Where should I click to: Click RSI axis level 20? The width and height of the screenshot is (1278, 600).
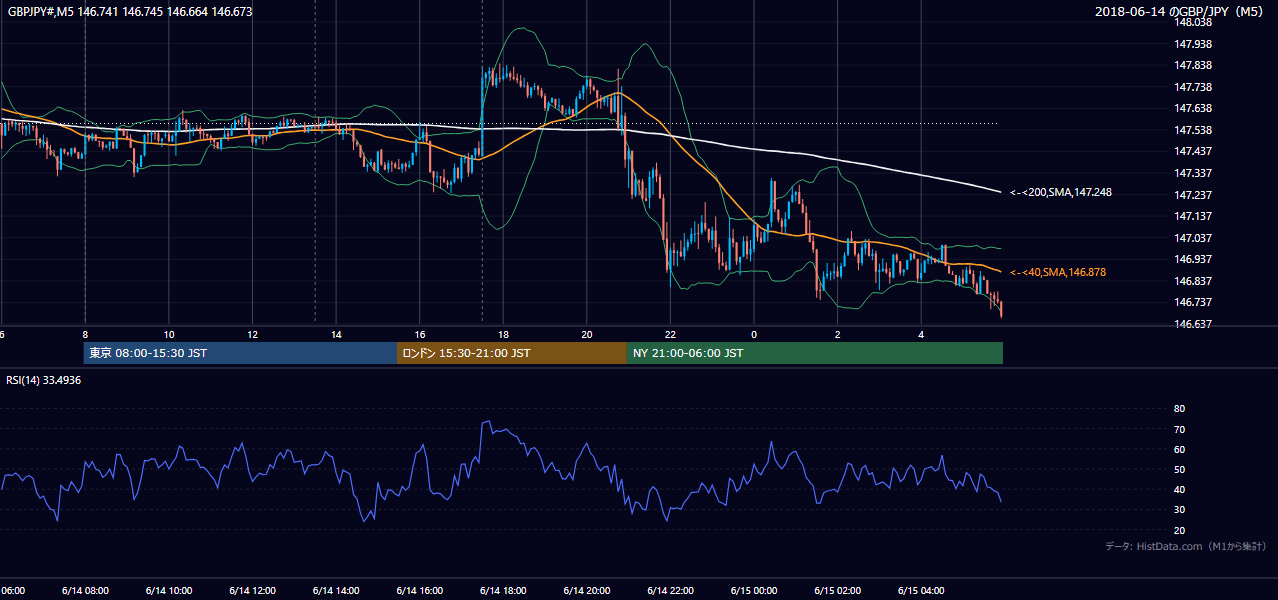point(1179,530)
